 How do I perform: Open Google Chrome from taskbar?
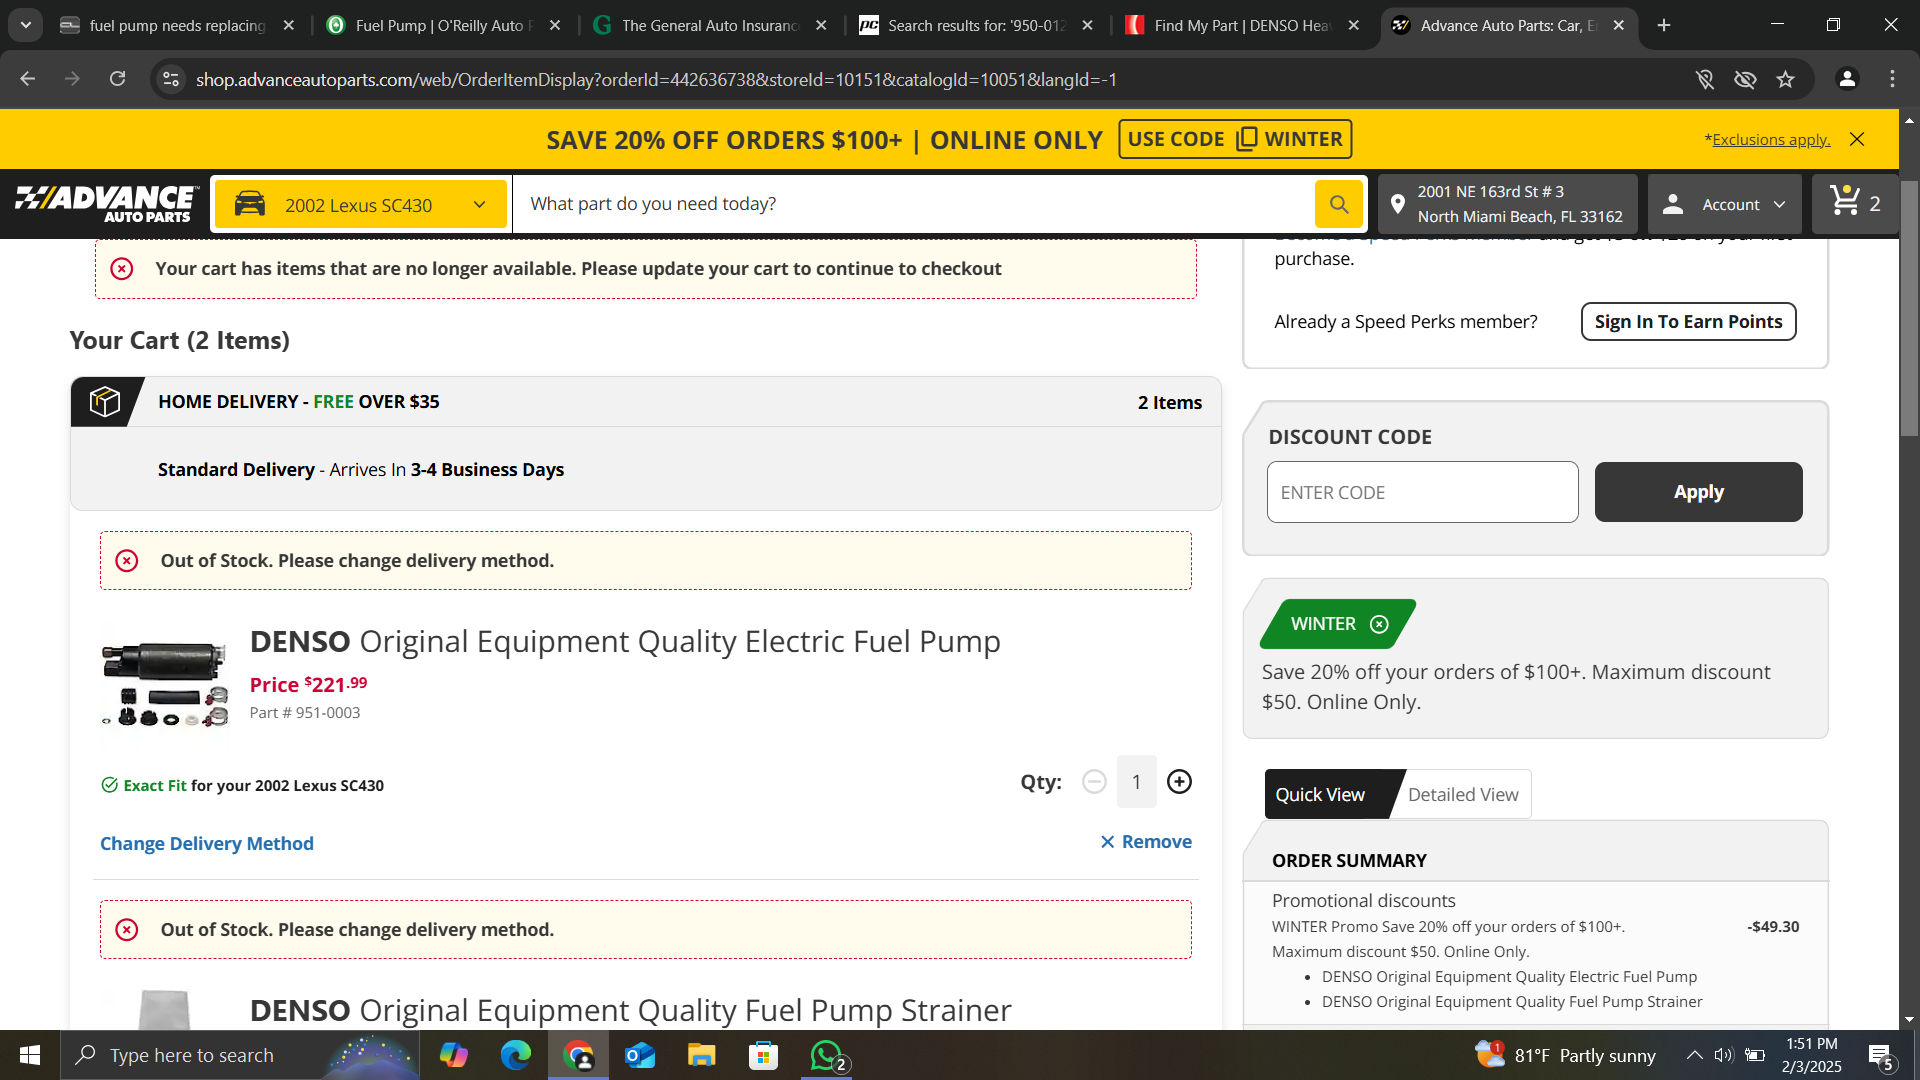tap(578, 1055)
